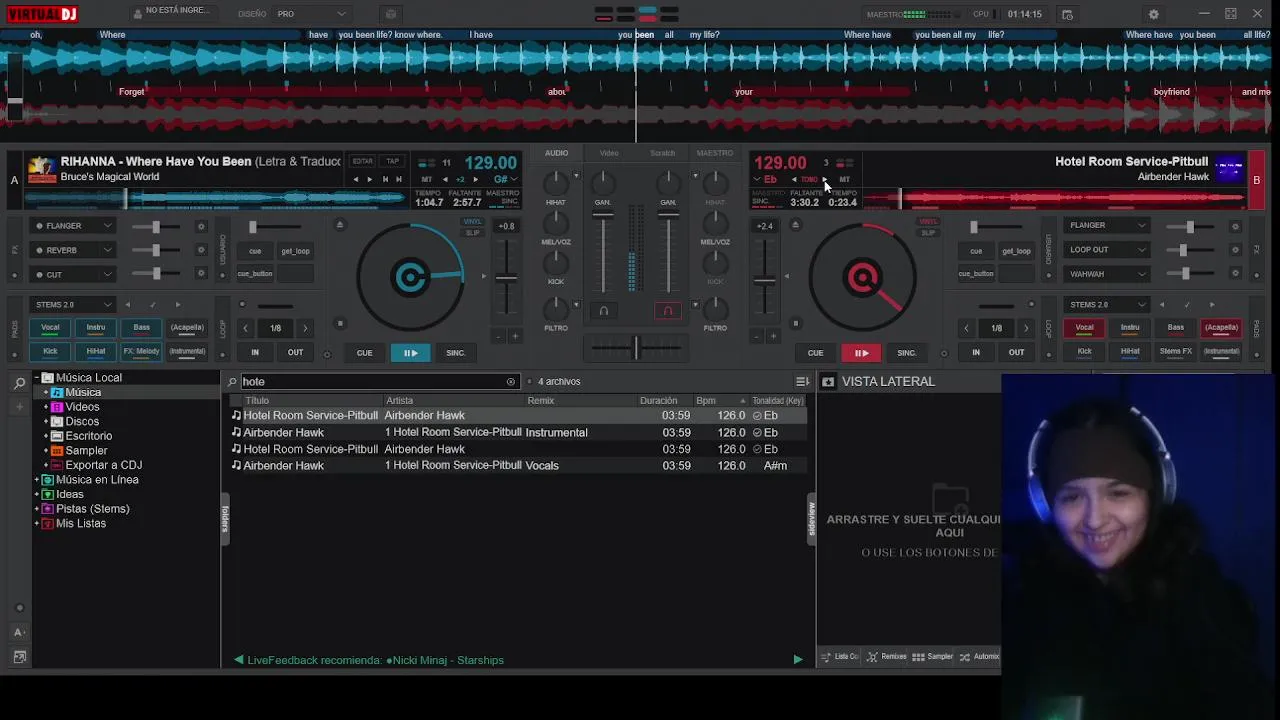
Task: Double loop length on deck B with the right arrow
Action: [1025, 328]
